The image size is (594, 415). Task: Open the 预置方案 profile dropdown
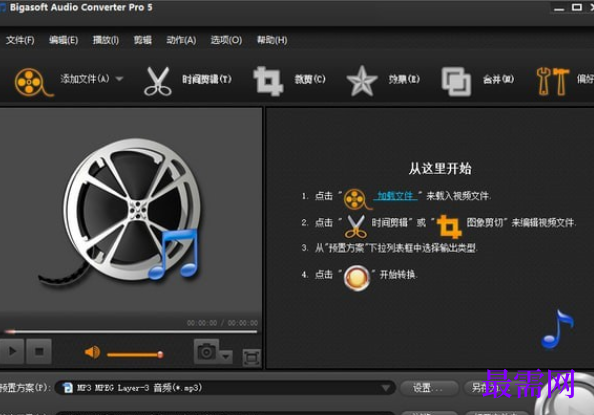pos(225,388)
